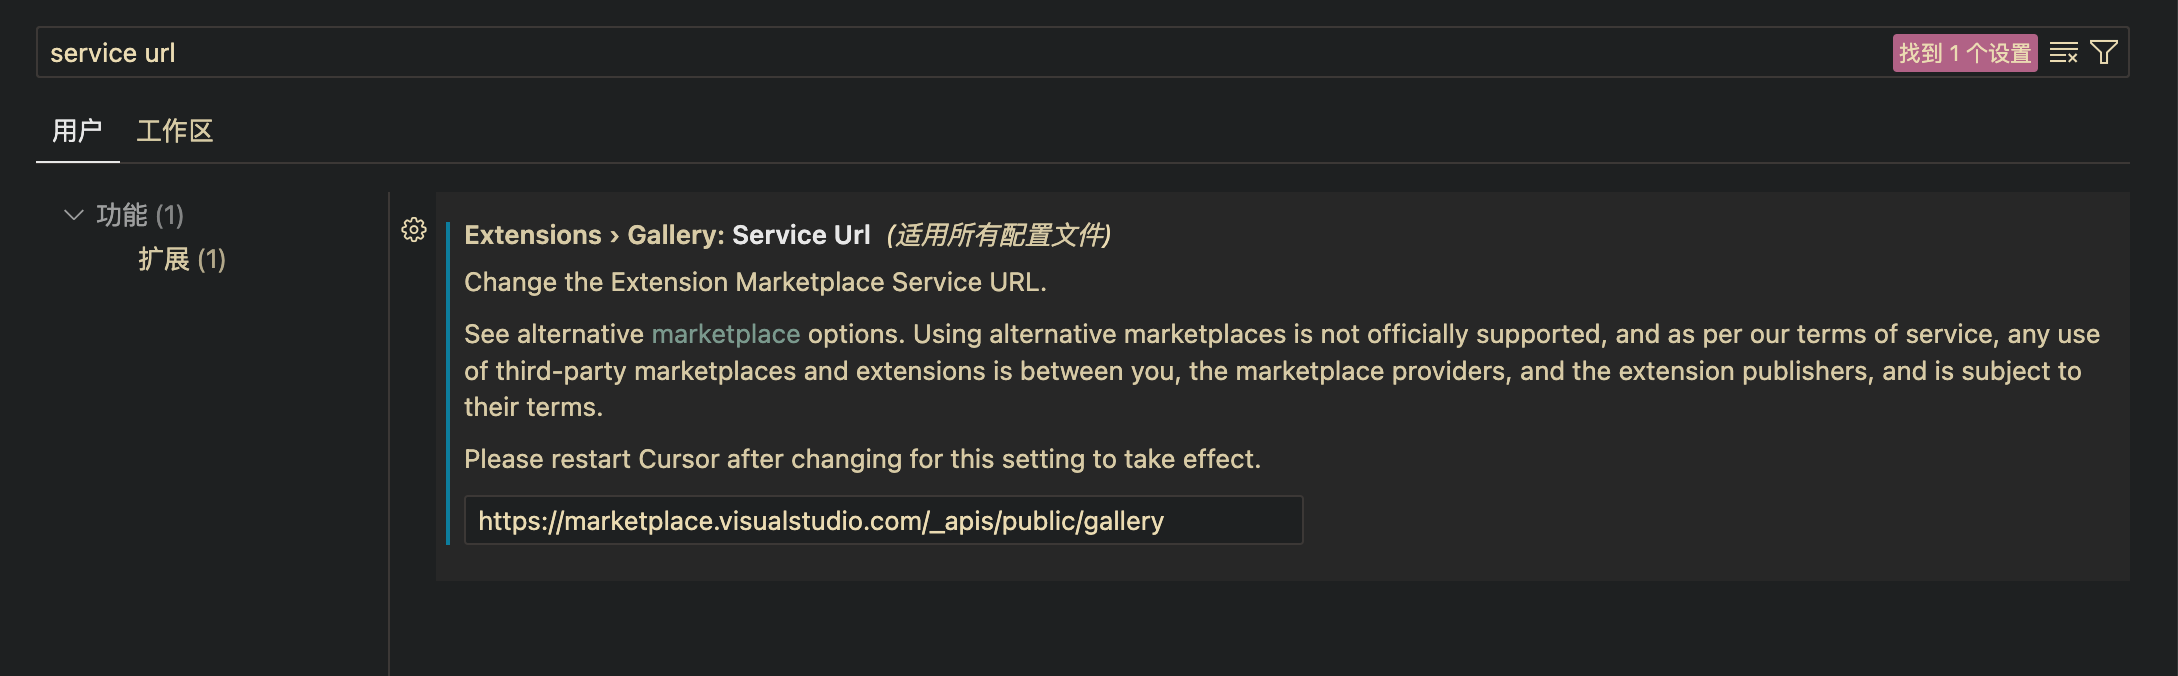Viewport: 2178px width, 676px height.
Task: Click the 'Please restart Cursor' notice text
Action: pyautogui.click(x=862, y=459)
